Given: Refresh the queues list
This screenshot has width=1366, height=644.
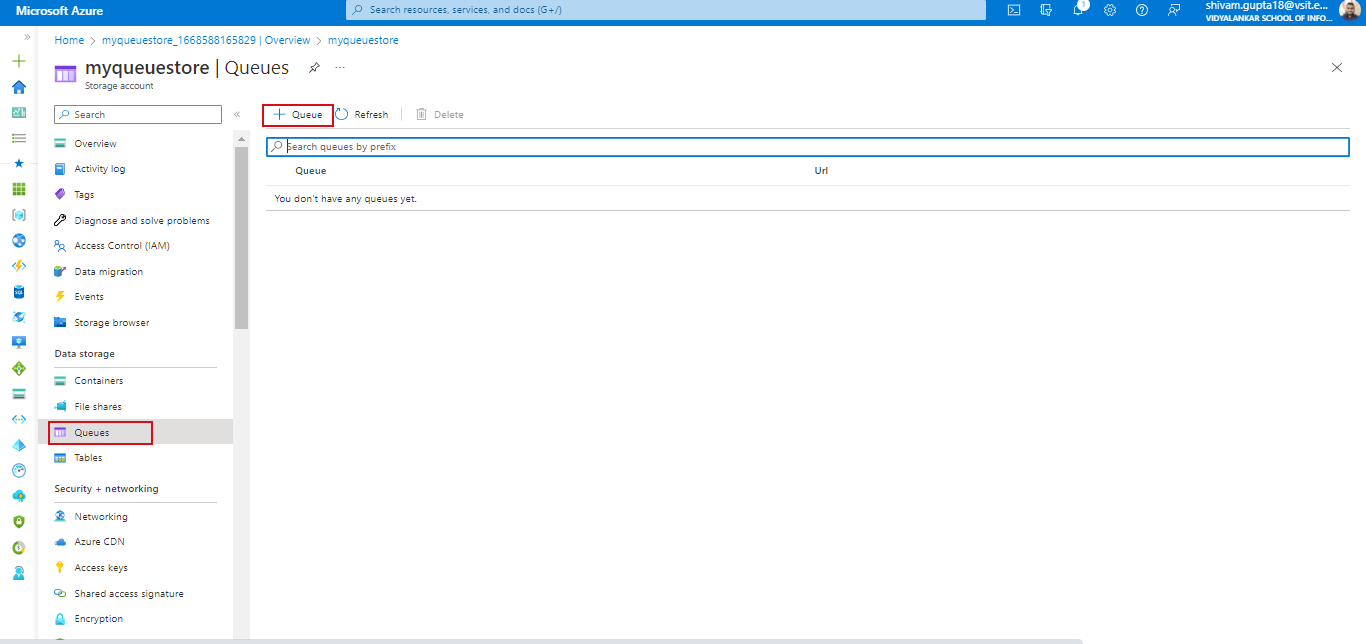Looking at the screenshot, I should 362,115.
